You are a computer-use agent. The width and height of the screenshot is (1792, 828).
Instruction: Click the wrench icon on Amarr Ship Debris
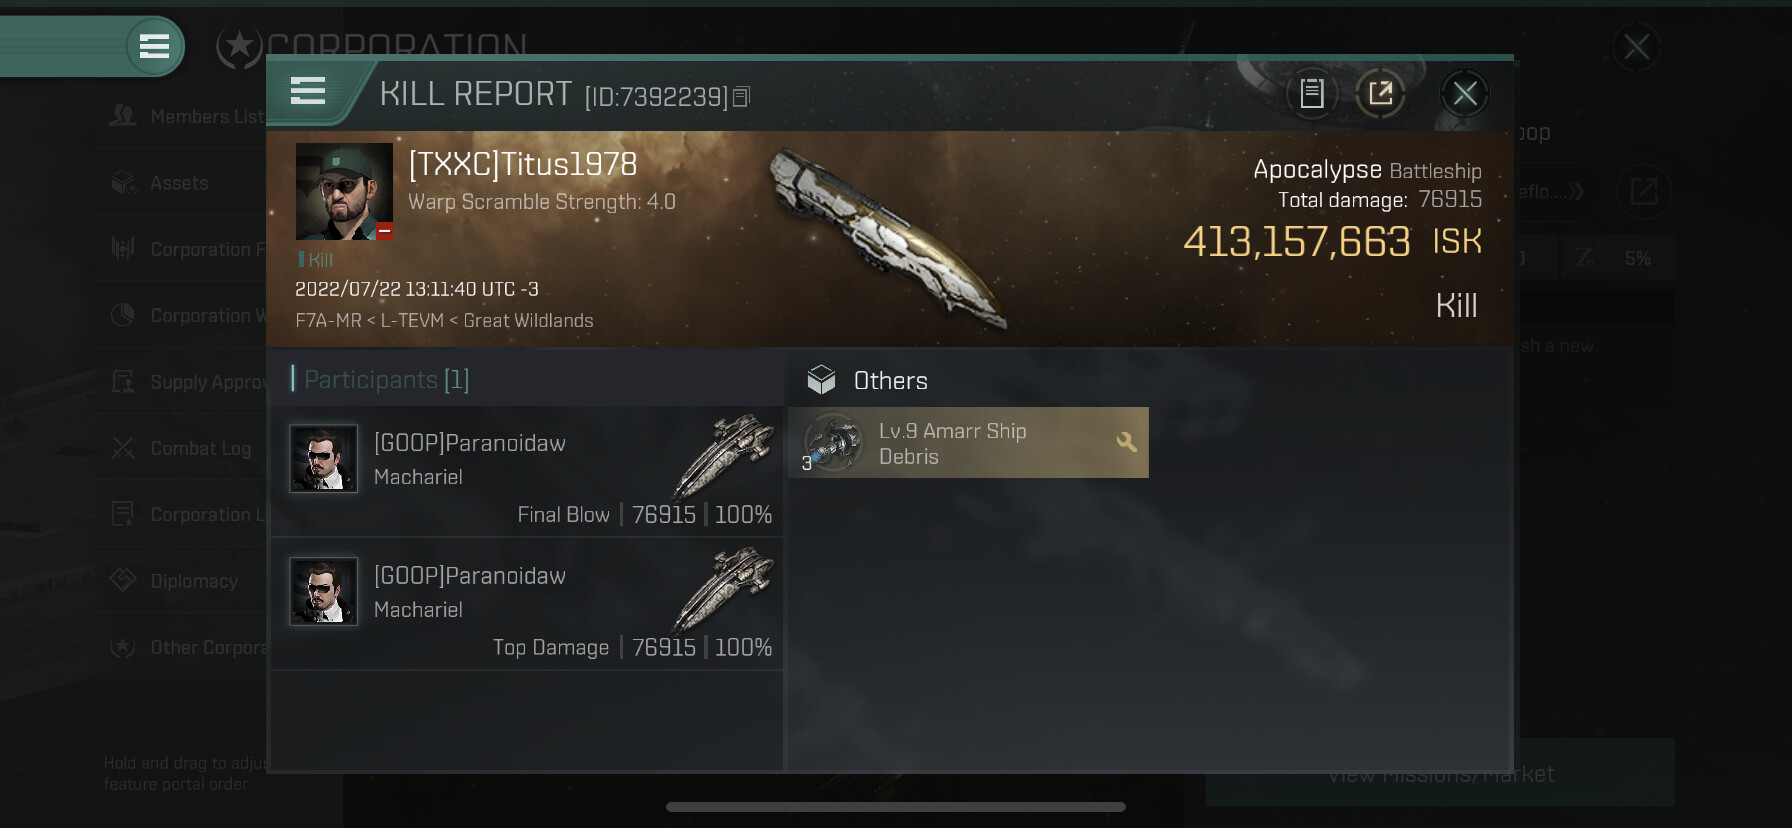[1126, 442]
